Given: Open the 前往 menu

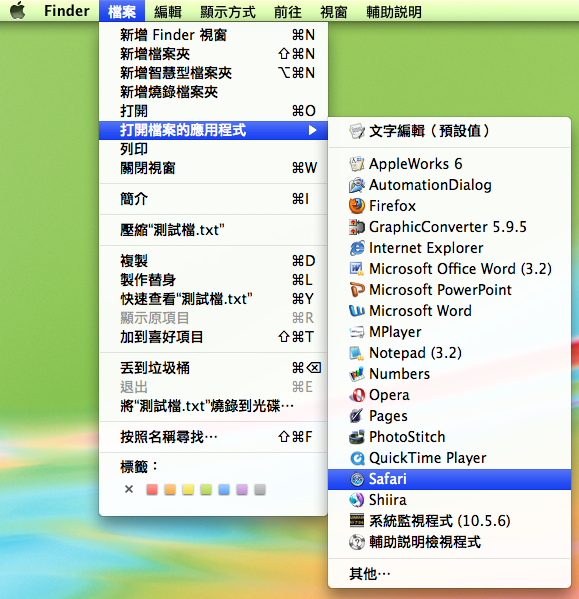Looking at the screenshot, I should tap(288, 11).
